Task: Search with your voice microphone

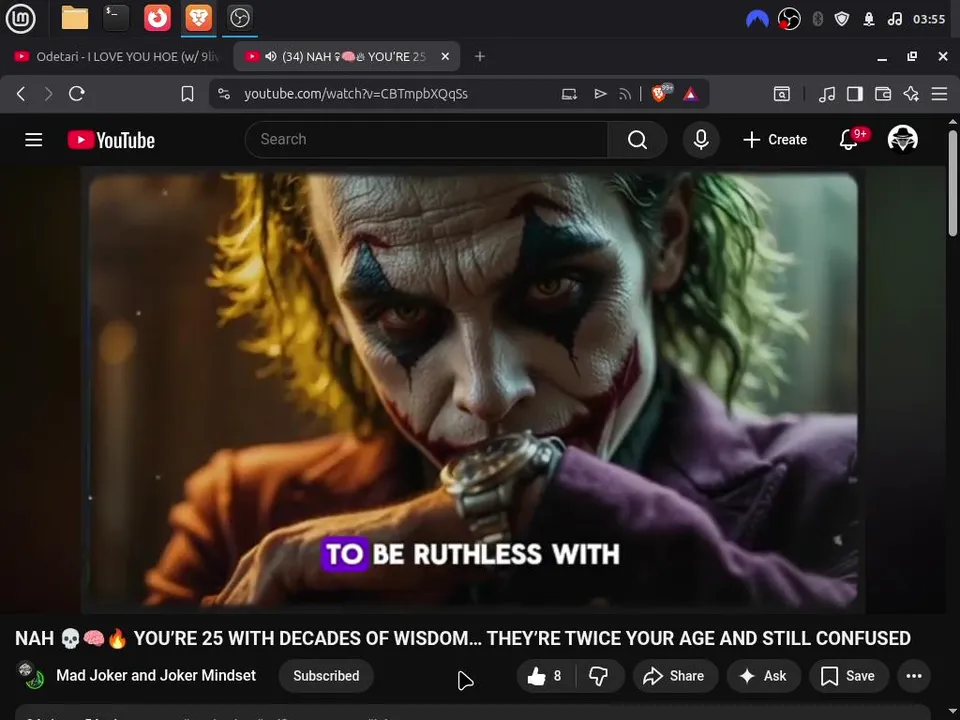Action: click(701, 140)
